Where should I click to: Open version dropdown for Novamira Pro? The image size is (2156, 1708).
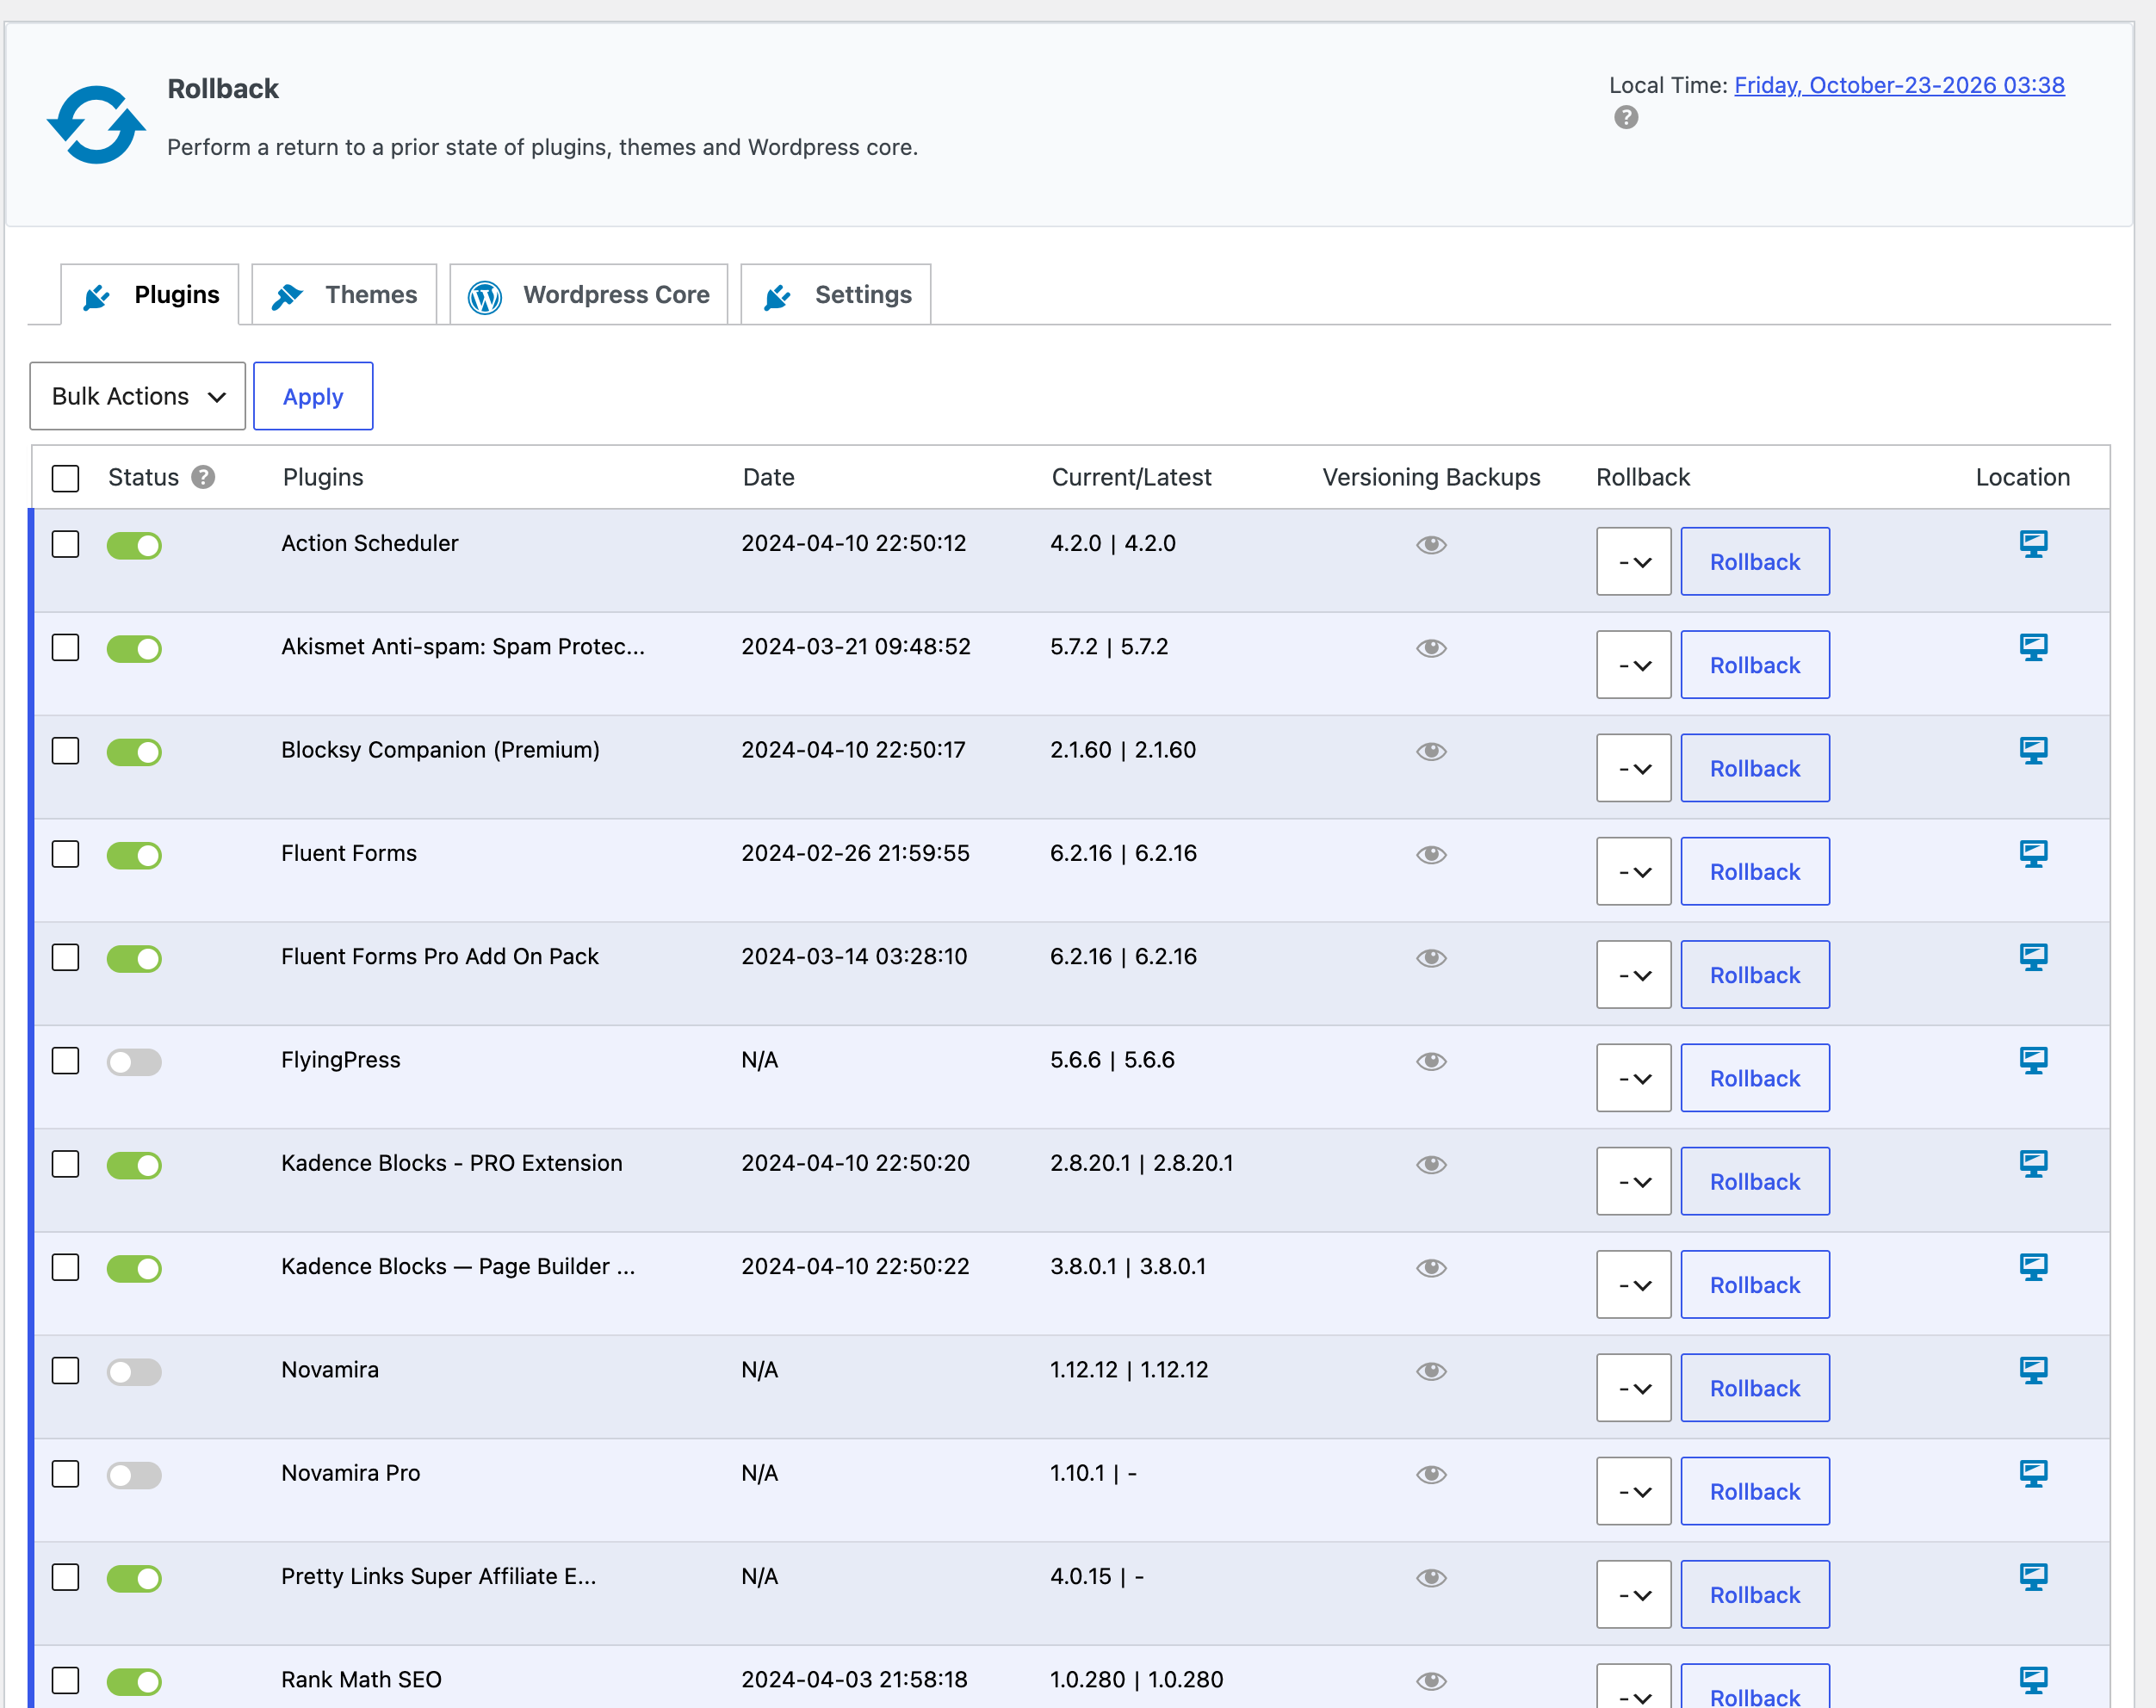pos(1633,1491)
